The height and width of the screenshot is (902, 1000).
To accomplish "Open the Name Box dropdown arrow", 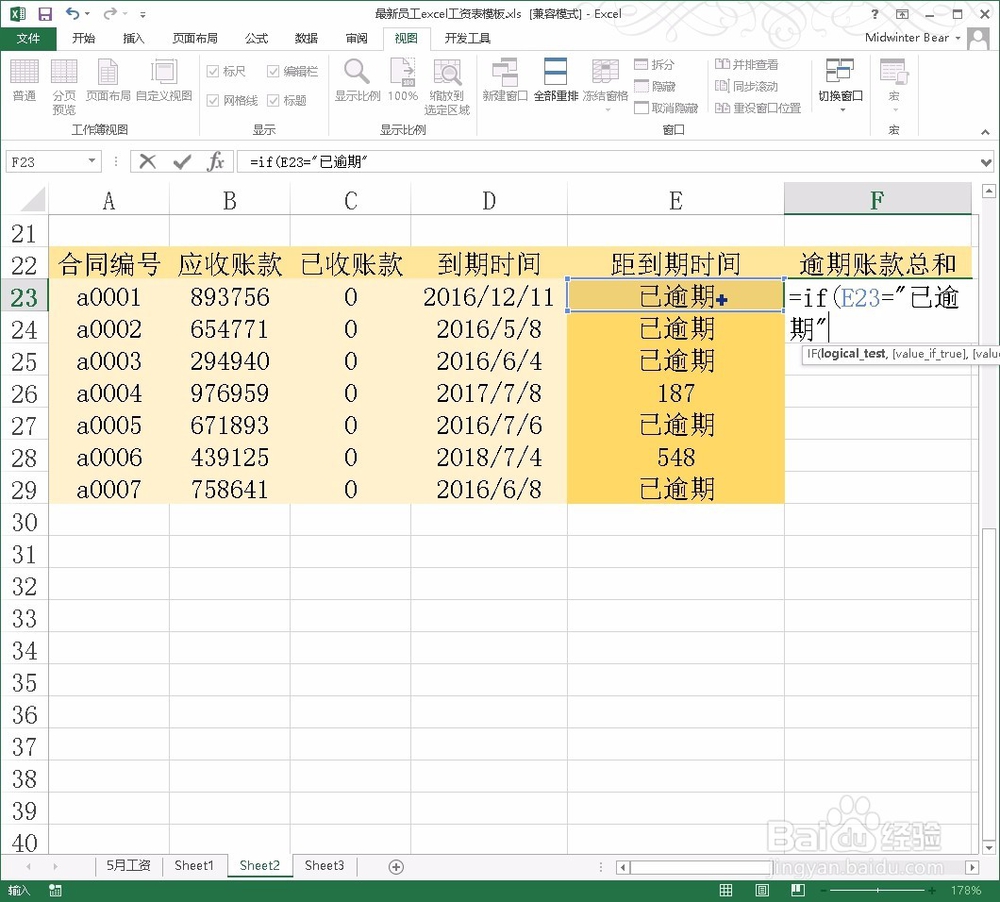I will tap(92, 161).
